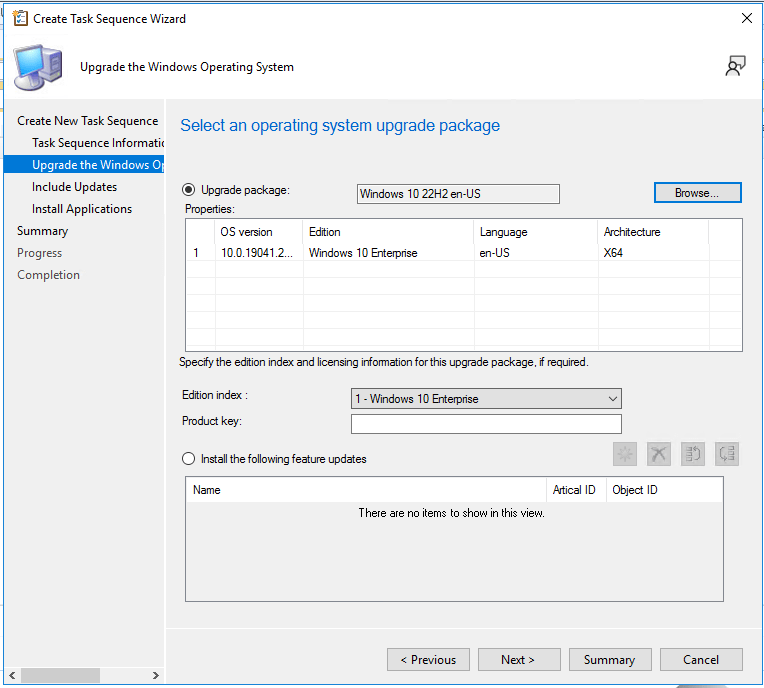Viewport: 764px width, 688px height.
Task: Click the Object ID column header
Action: [x=664, y=490]
